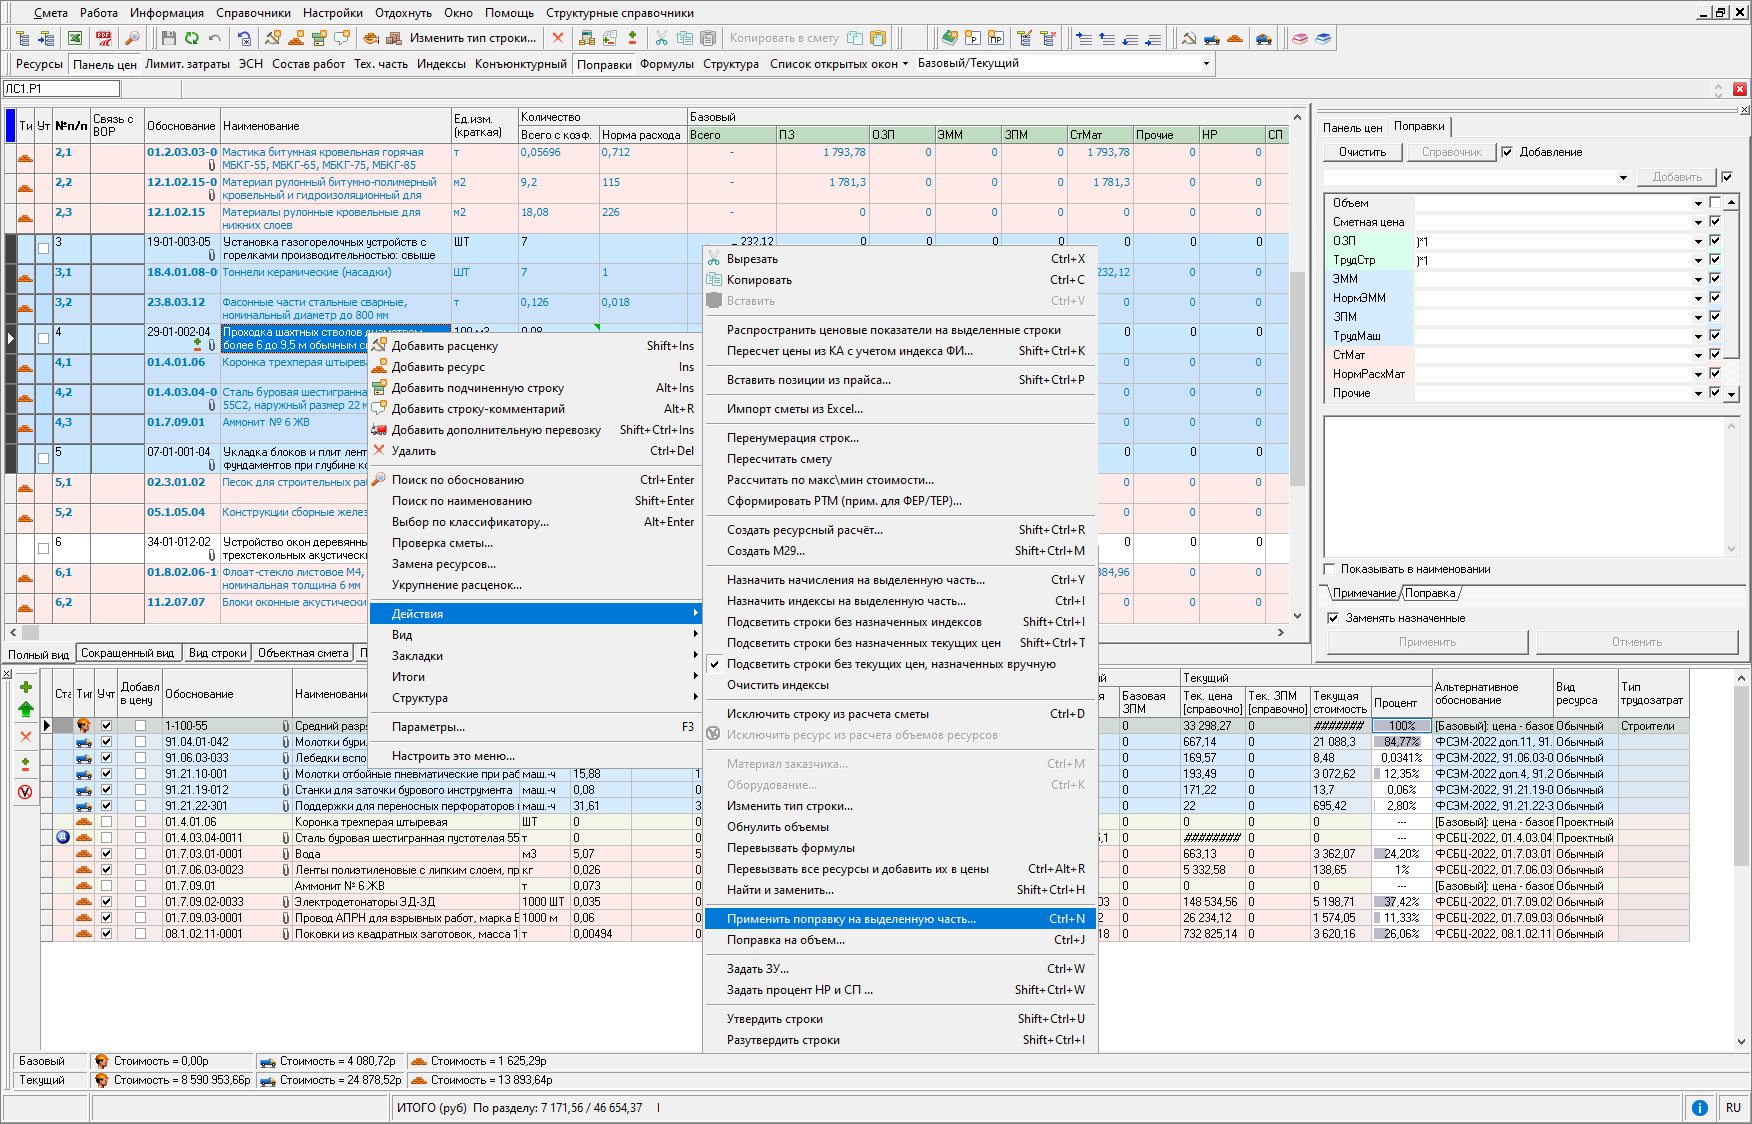Toggle the checkbox in the Объем row
1752x1124 pixels.
(1715, 203)
